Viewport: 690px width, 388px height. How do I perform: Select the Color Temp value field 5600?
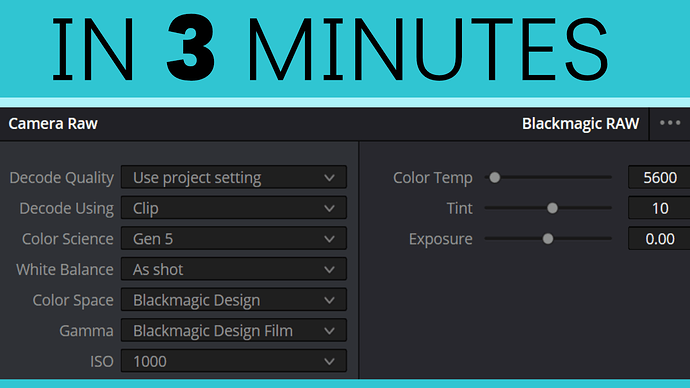point(659,177)
